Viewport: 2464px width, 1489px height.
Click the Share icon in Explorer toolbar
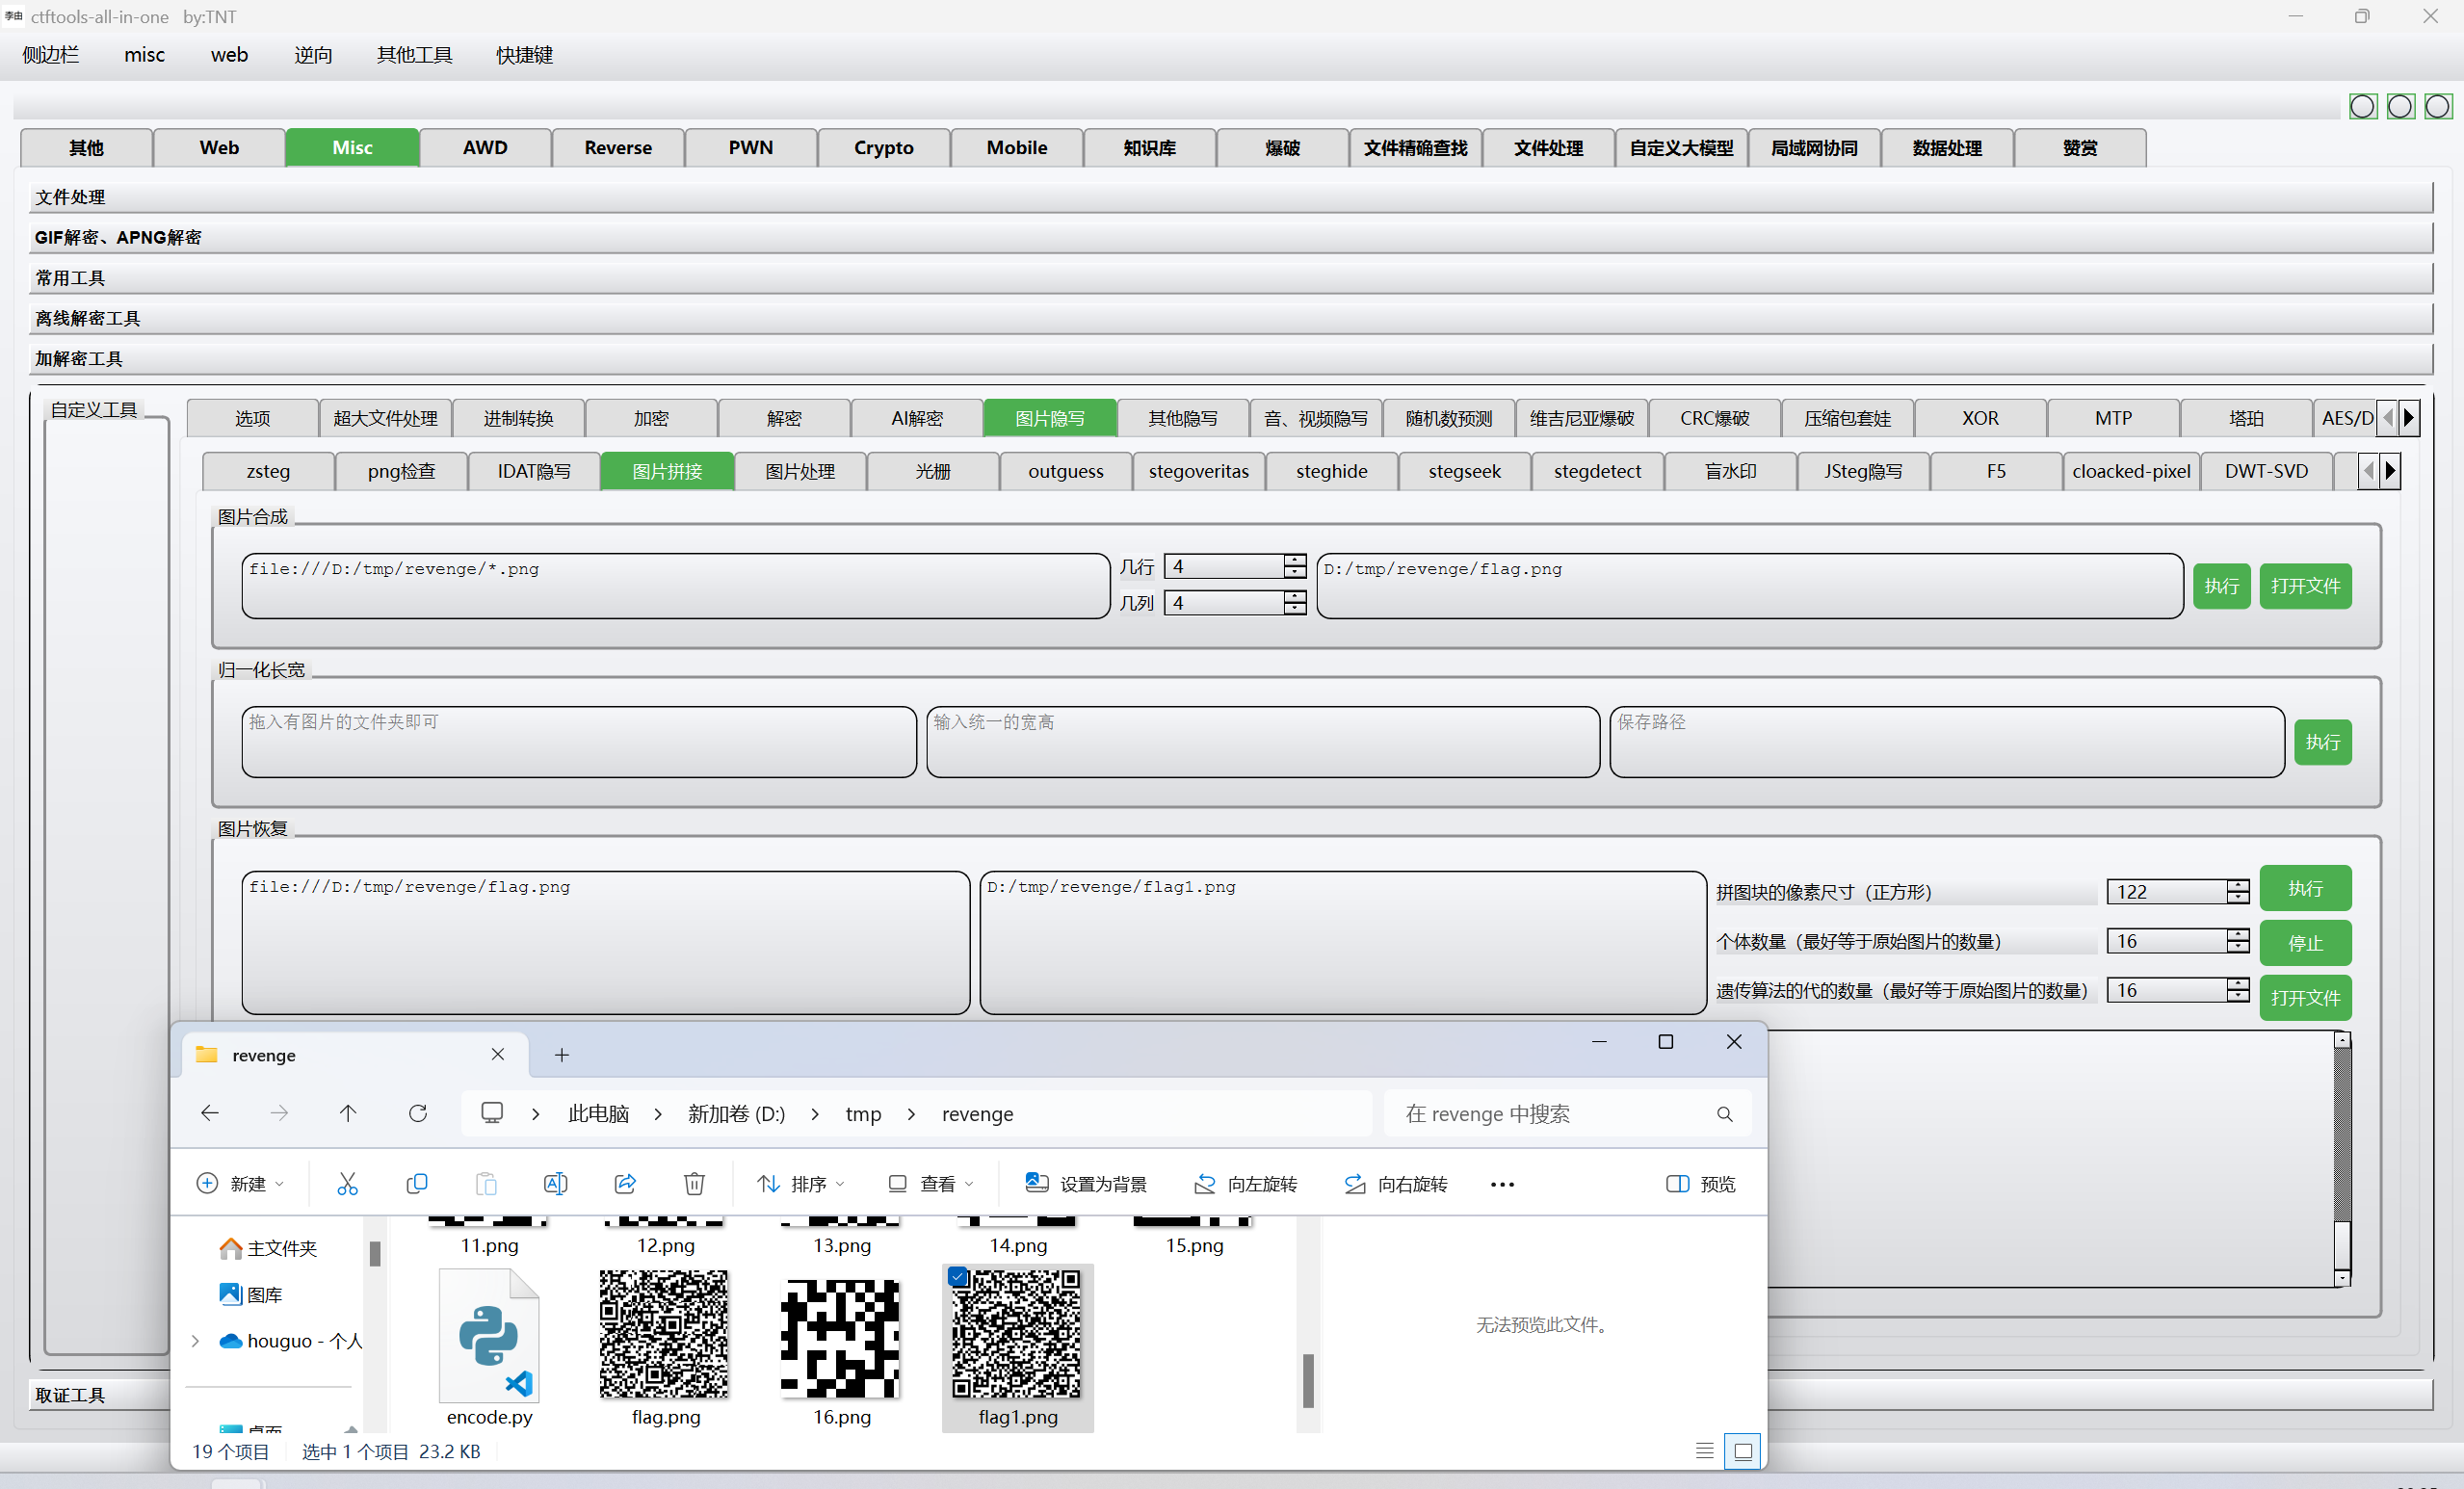[625, 1184]
